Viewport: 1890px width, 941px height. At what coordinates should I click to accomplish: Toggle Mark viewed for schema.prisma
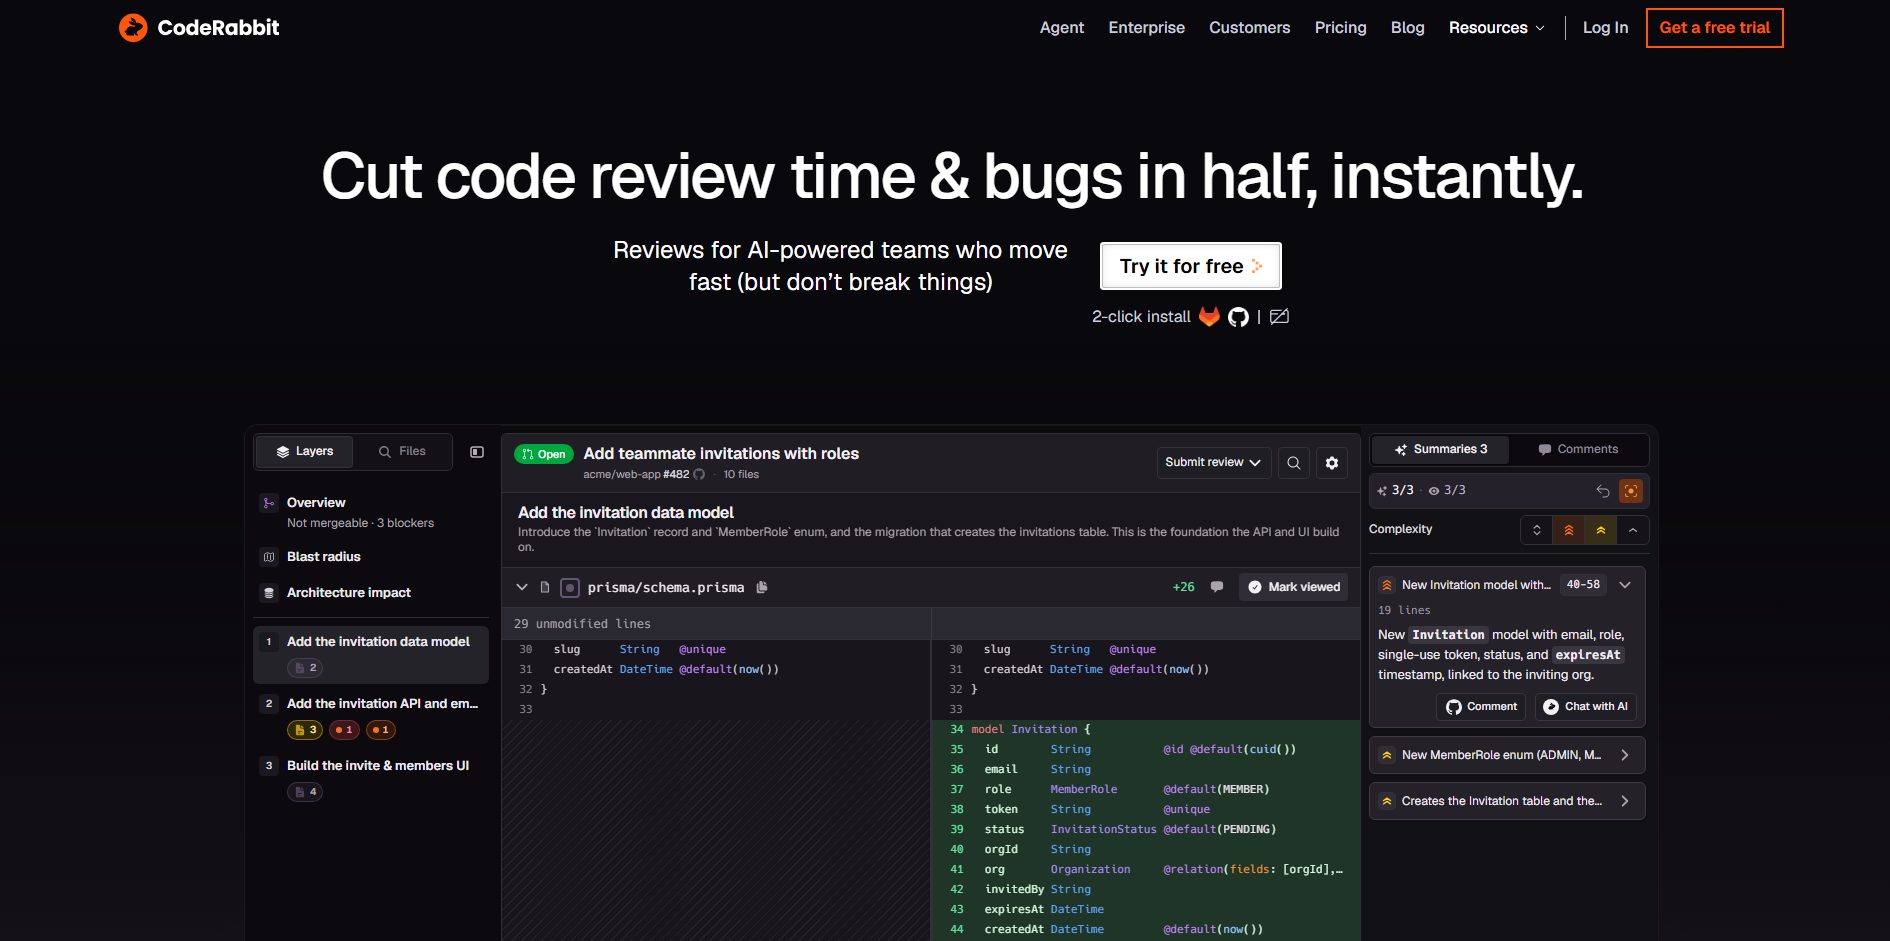coord(1294,587)
